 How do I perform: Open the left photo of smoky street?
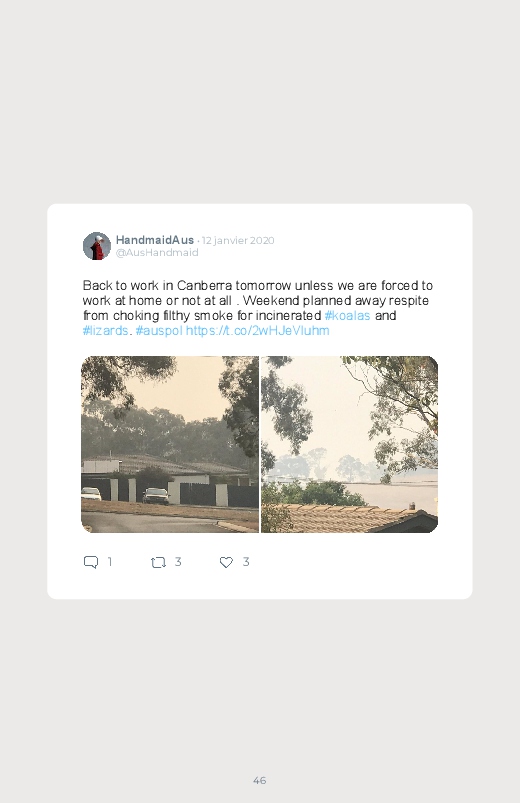click(x=170, y=445)
